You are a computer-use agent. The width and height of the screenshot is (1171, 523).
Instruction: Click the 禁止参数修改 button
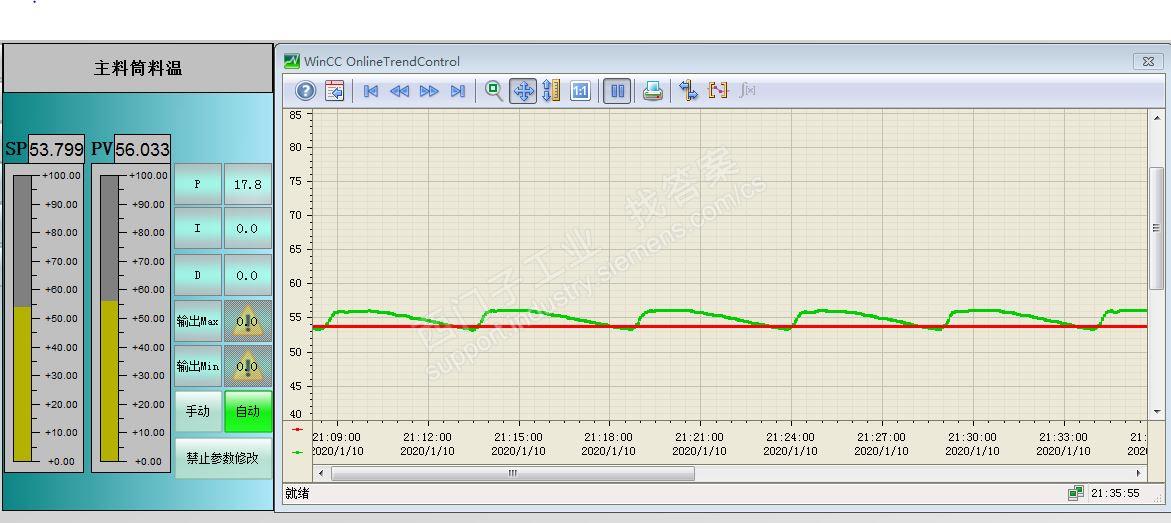[x=223, y=458]
